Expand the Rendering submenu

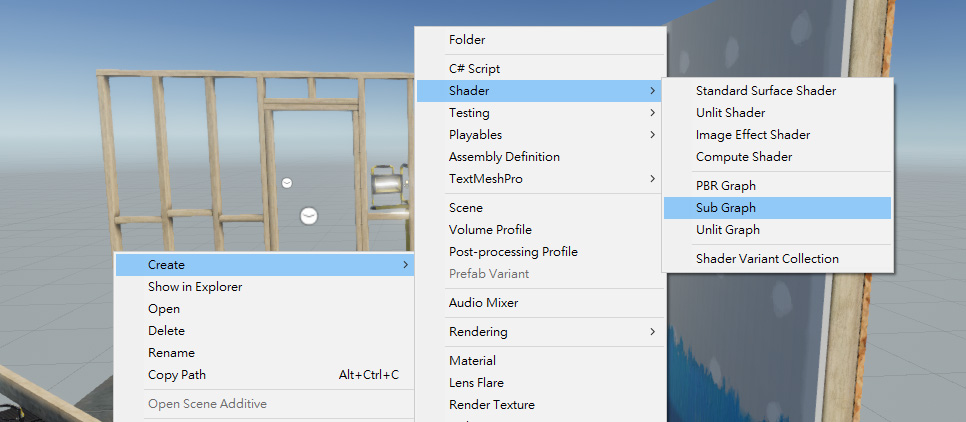[478, 332]
